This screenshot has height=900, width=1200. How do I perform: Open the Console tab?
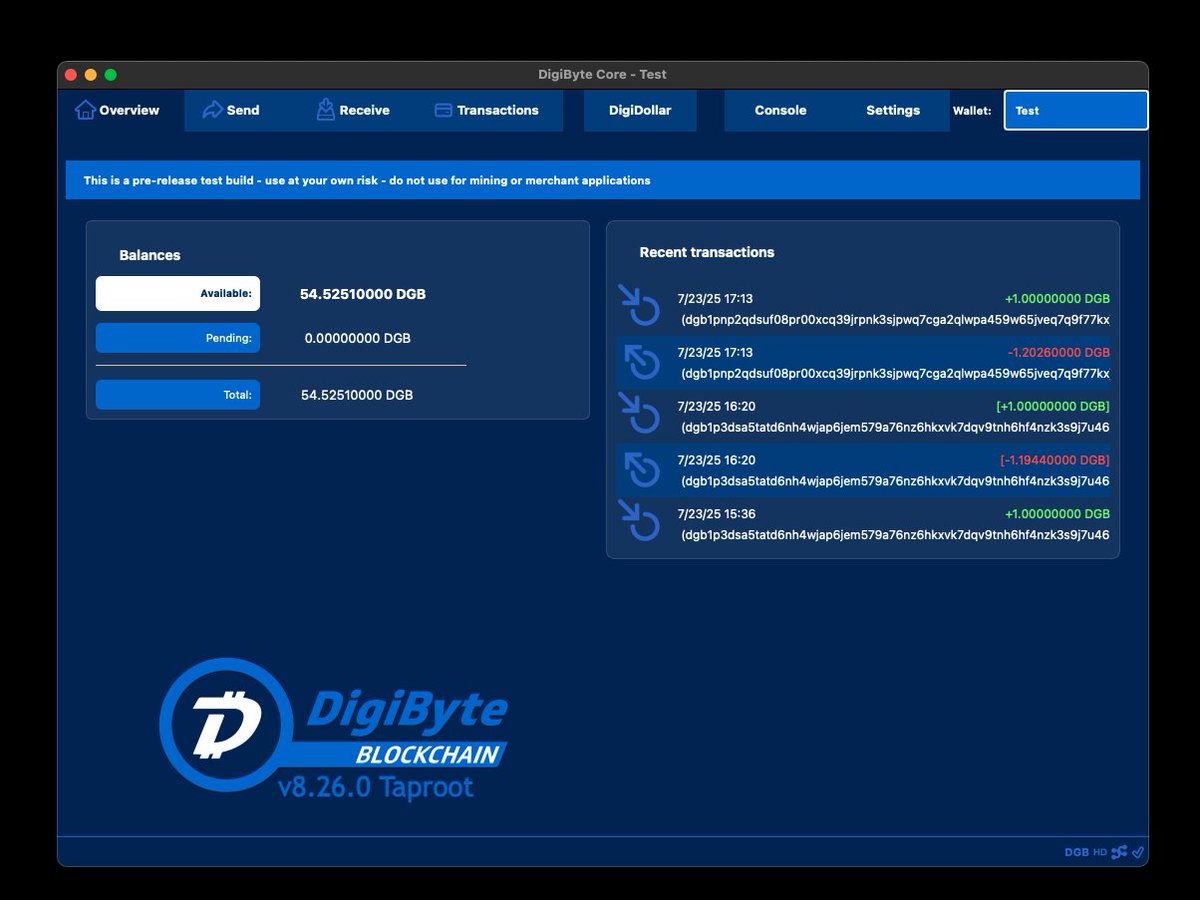tap(780, 110)
